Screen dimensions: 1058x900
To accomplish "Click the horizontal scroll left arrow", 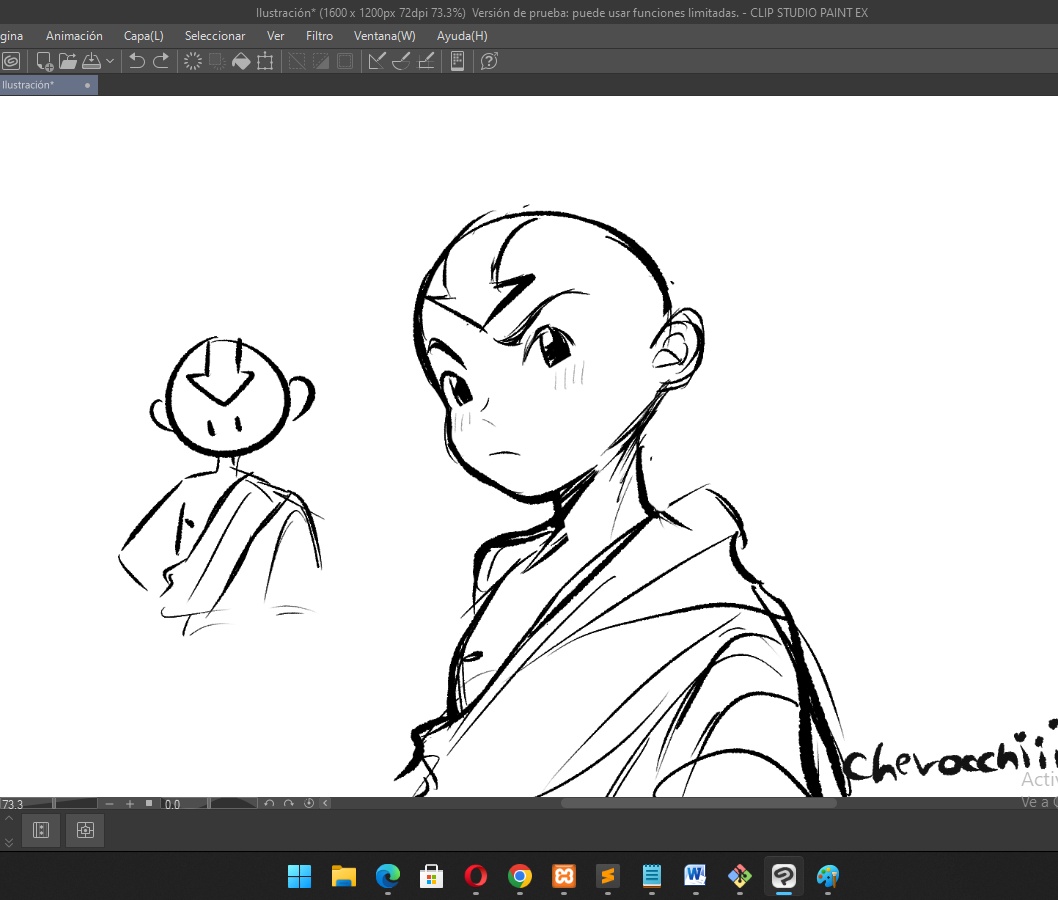I will [325, 804].
